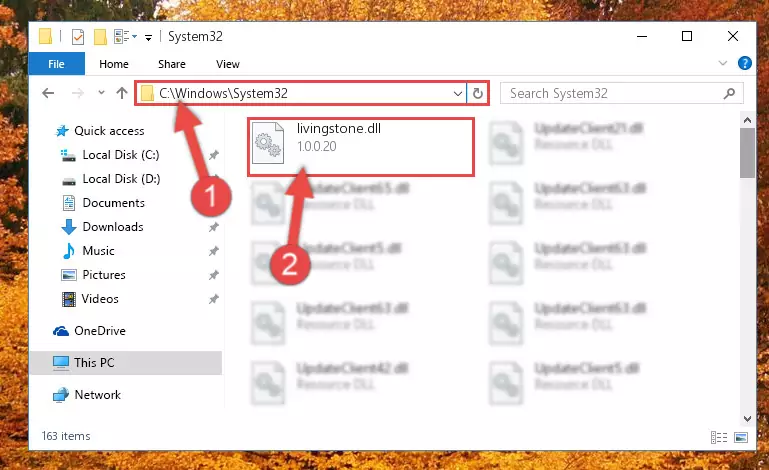Click the pin icon next to Music
The image size is (769, 470).
213,251
